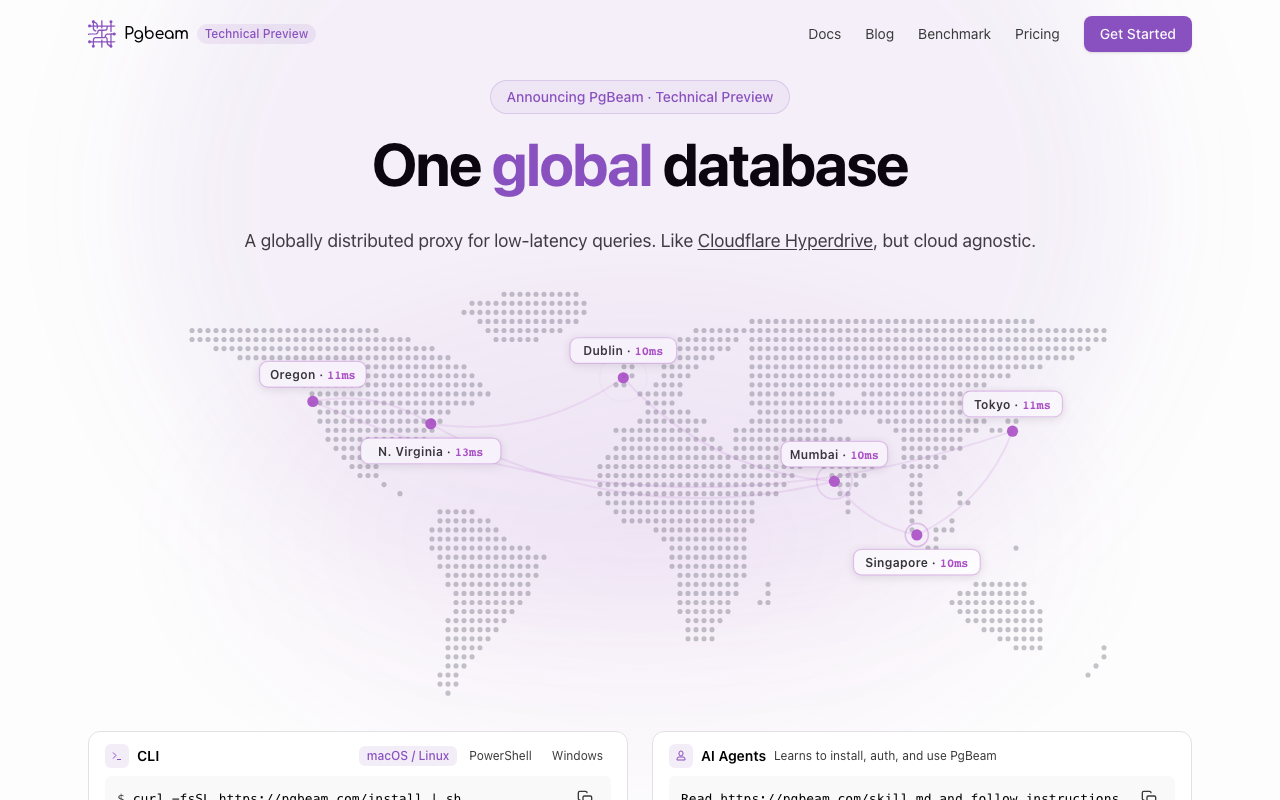This screenshot has height=800, width=1280.
Task: Click the Mumbai map node dot
Action: tap(834, 481)
